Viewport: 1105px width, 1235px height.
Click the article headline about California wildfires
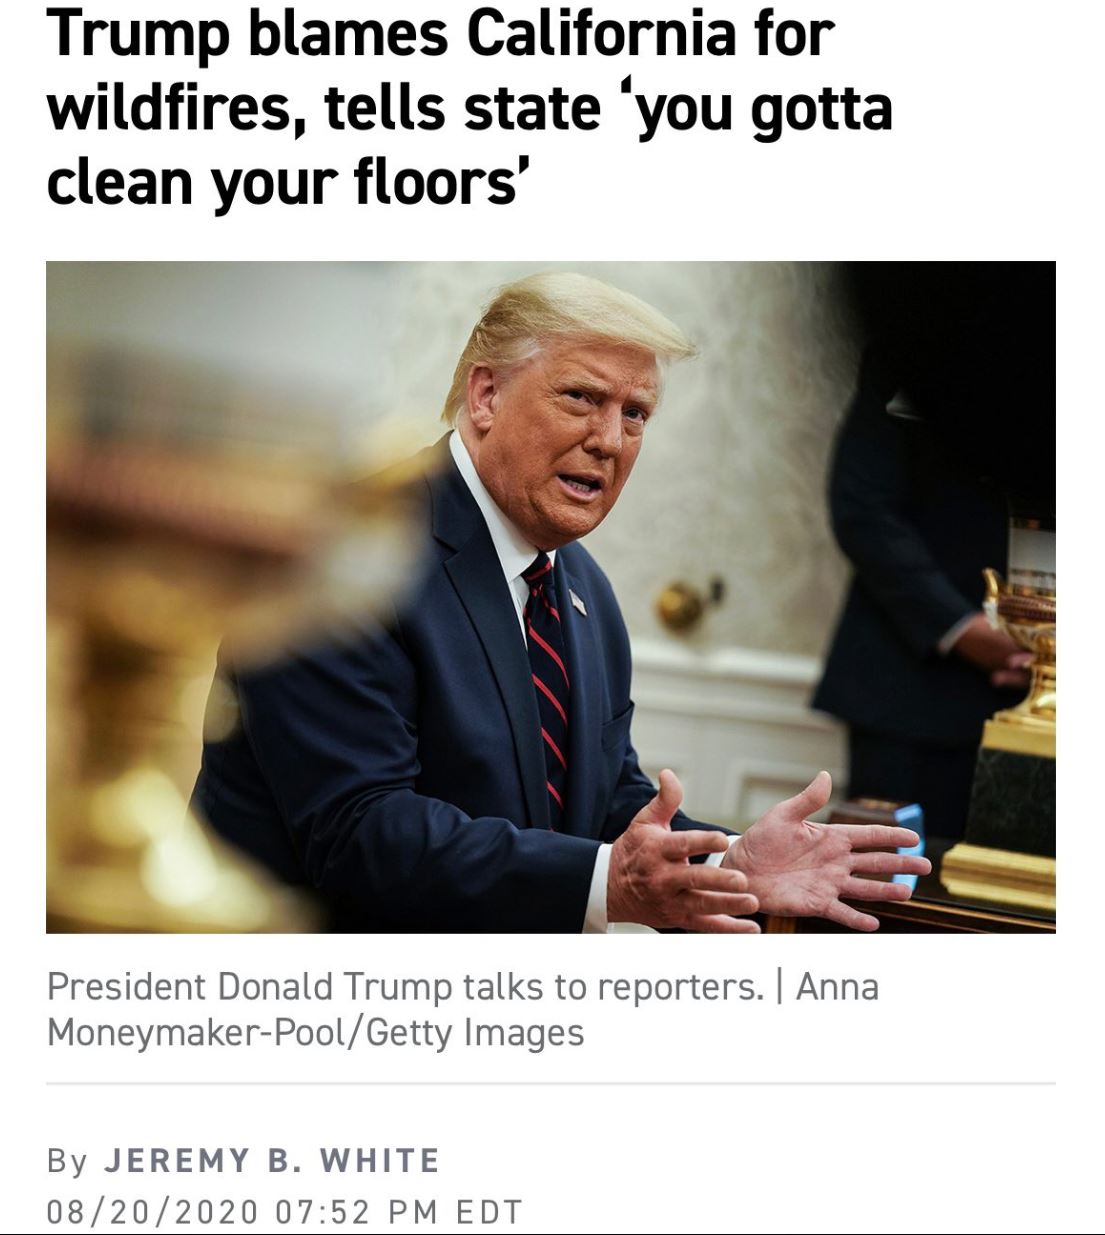tap(470, 107)
